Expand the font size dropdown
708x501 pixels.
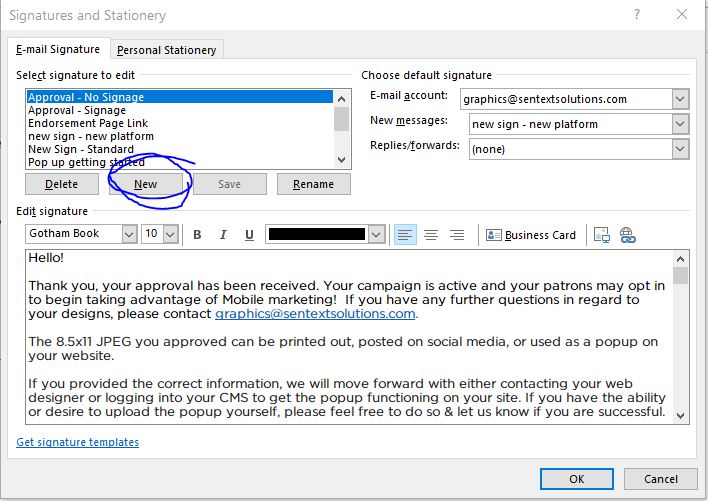click(x=170, y=234)
